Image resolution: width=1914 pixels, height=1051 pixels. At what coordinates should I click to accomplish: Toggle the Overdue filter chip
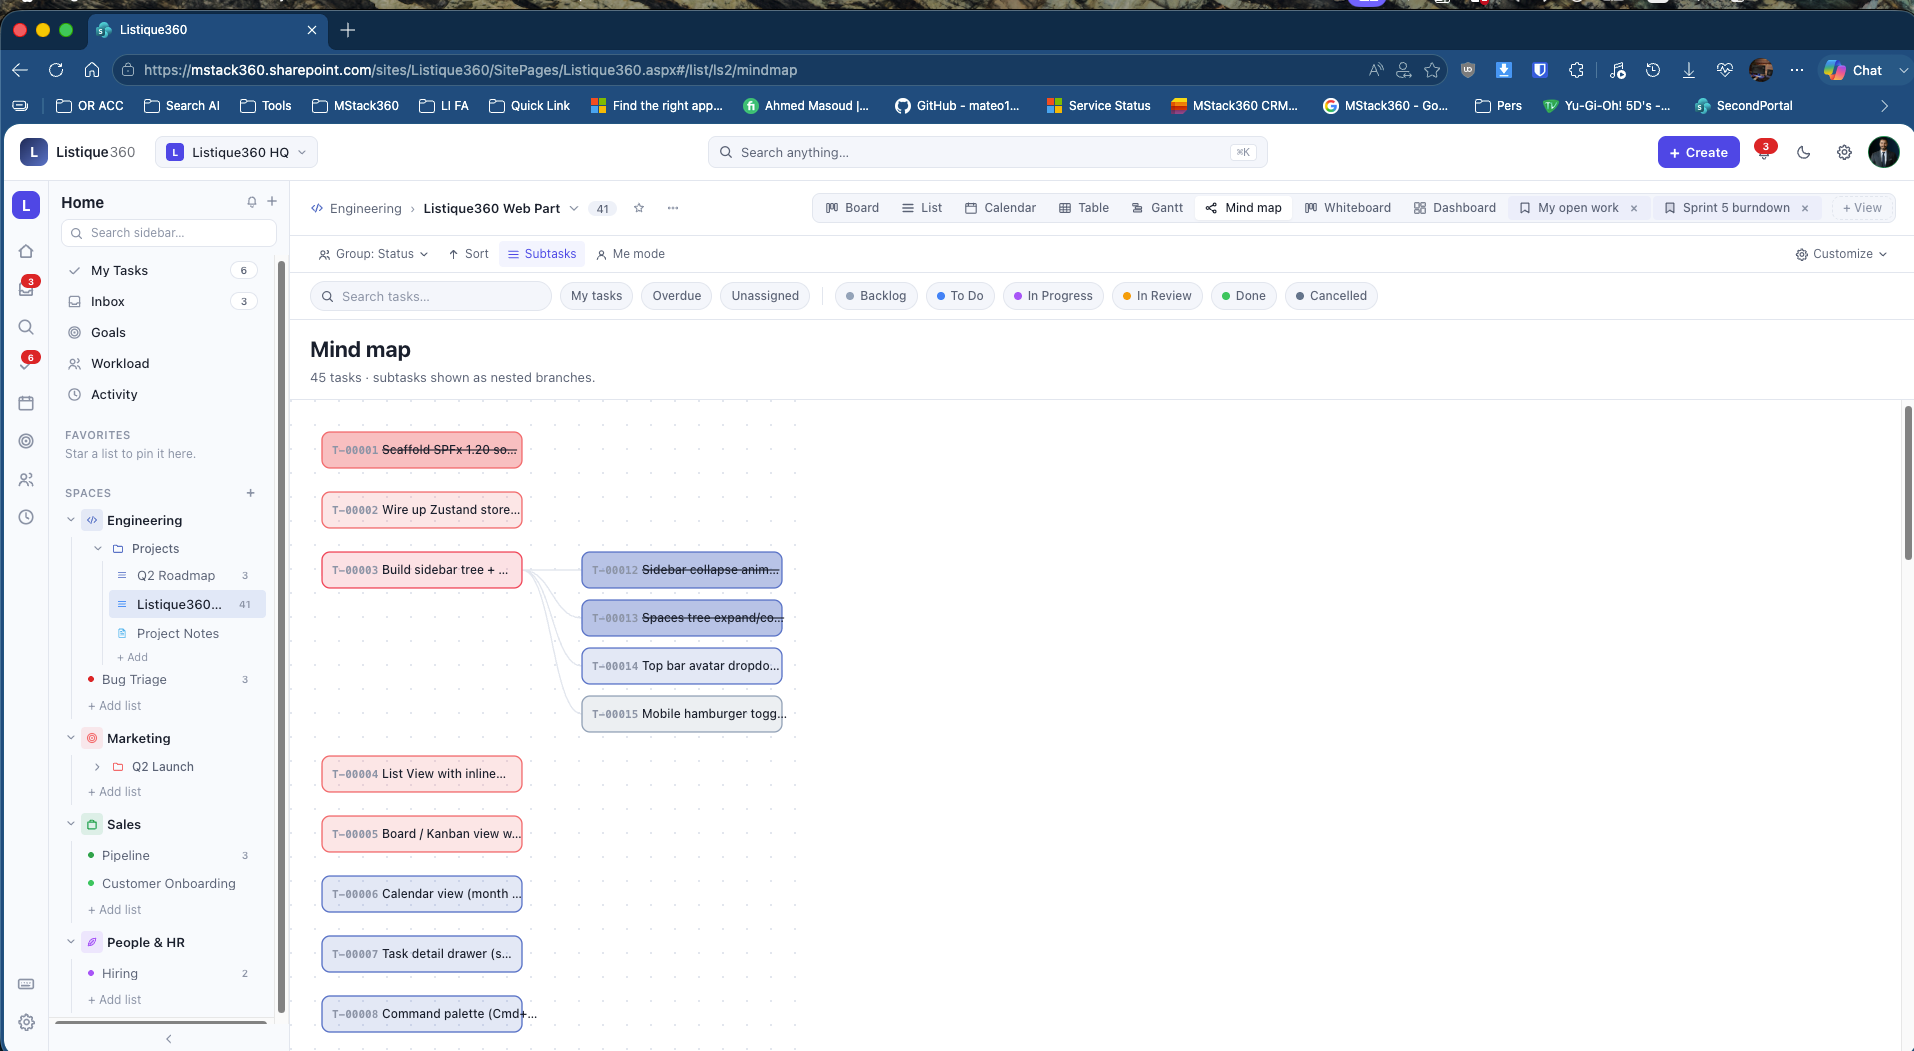click(677, 296)
